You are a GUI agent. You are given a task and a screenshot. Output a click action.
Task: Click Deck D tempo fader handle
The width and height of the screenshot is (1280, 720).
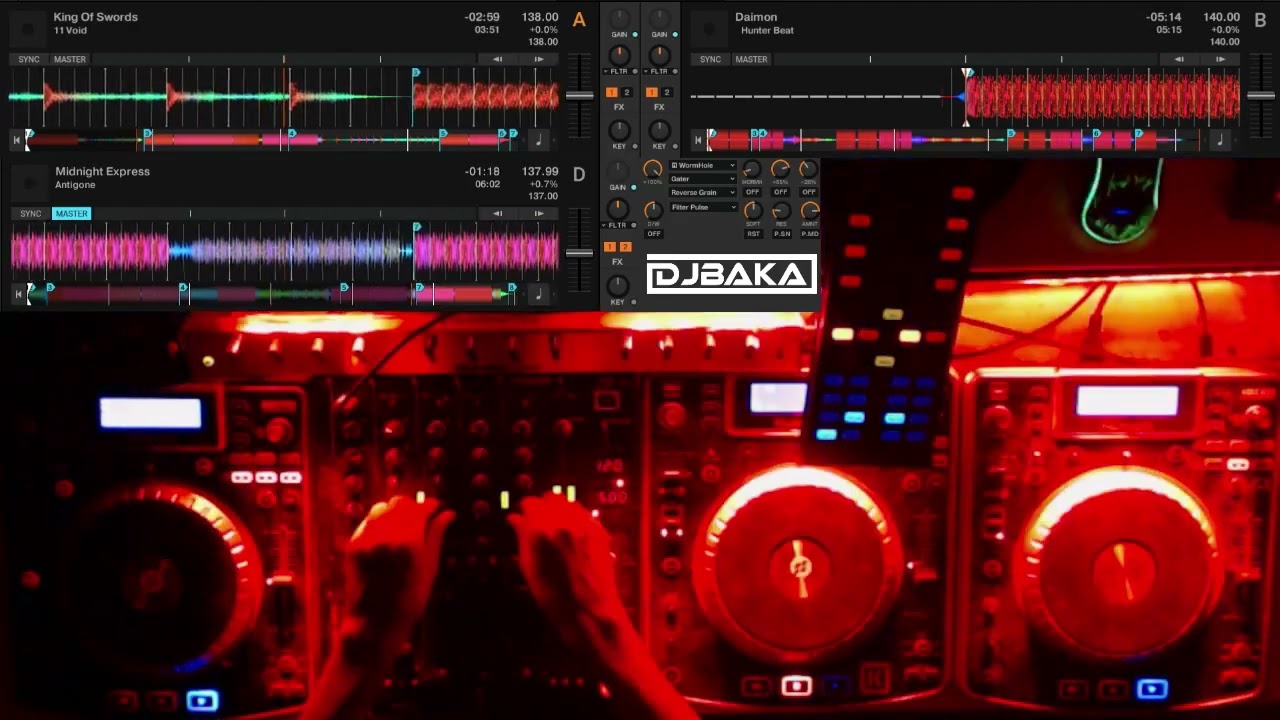tap(579, 252)
